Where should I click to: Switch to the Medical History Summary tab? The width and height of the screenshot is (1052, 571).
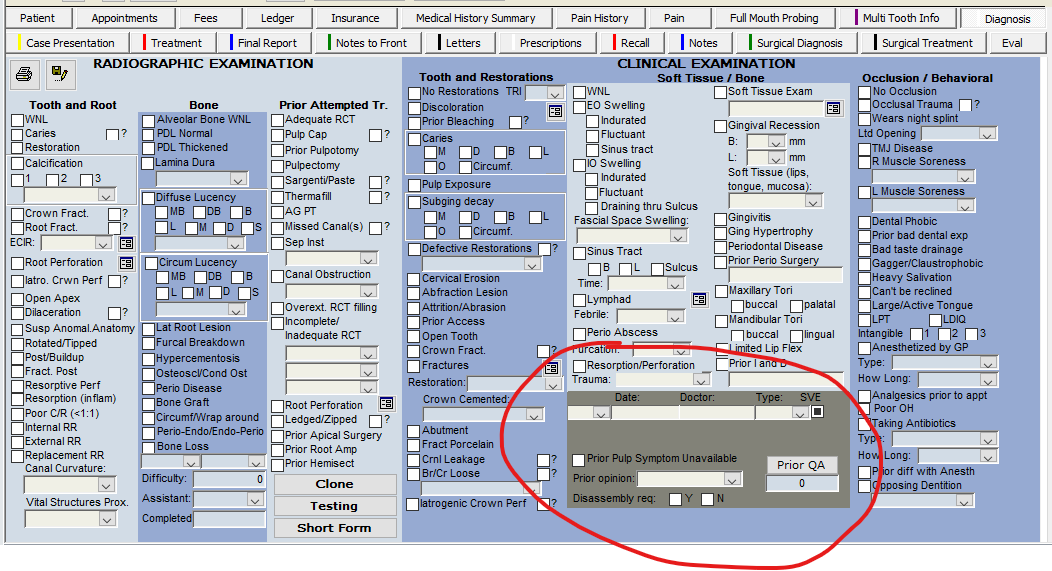475,18
